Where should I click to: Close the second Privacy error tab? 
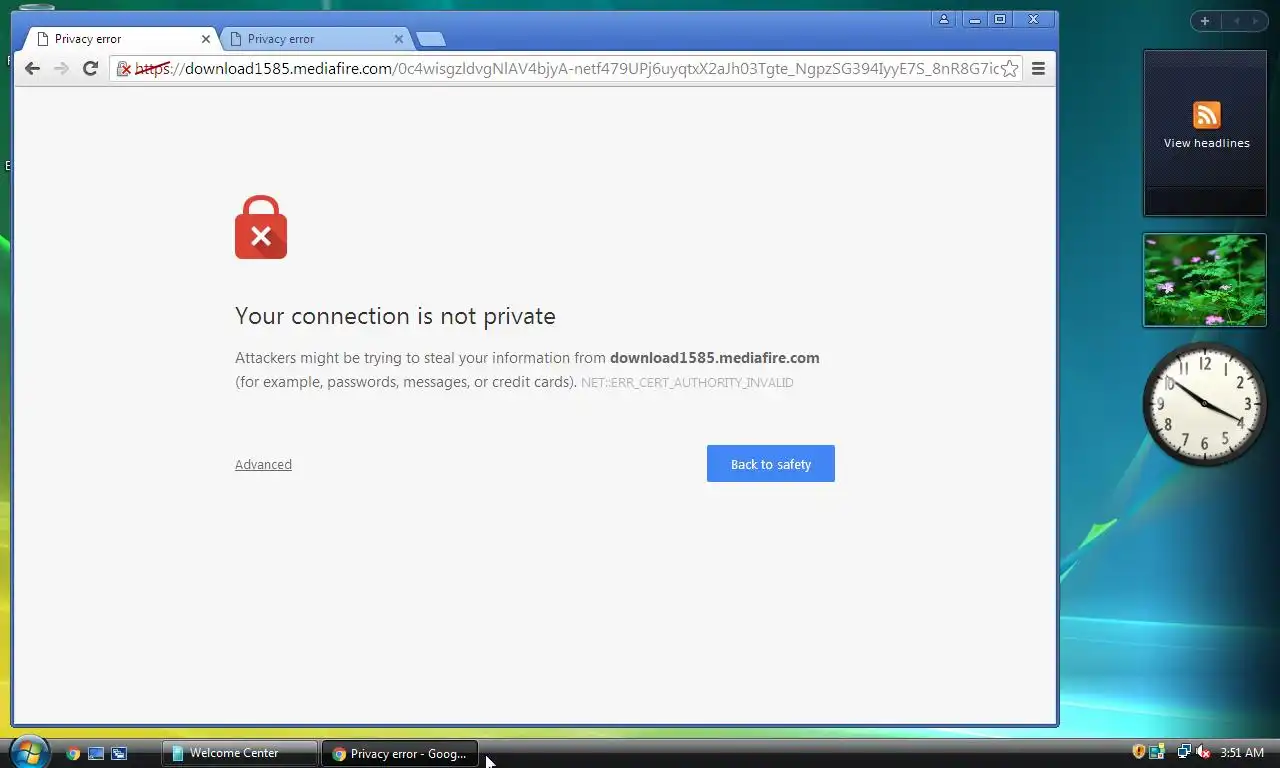point(399,39)
